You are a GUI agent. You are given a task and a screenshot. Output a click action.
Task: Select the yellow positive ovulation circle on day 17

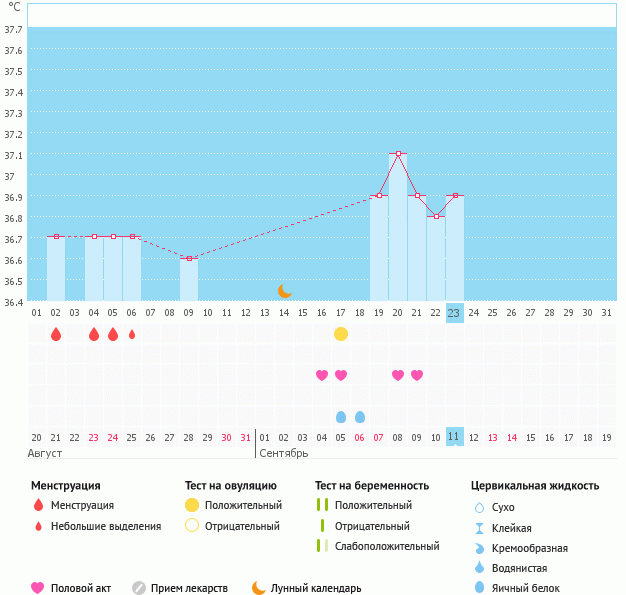pos(341,333)
